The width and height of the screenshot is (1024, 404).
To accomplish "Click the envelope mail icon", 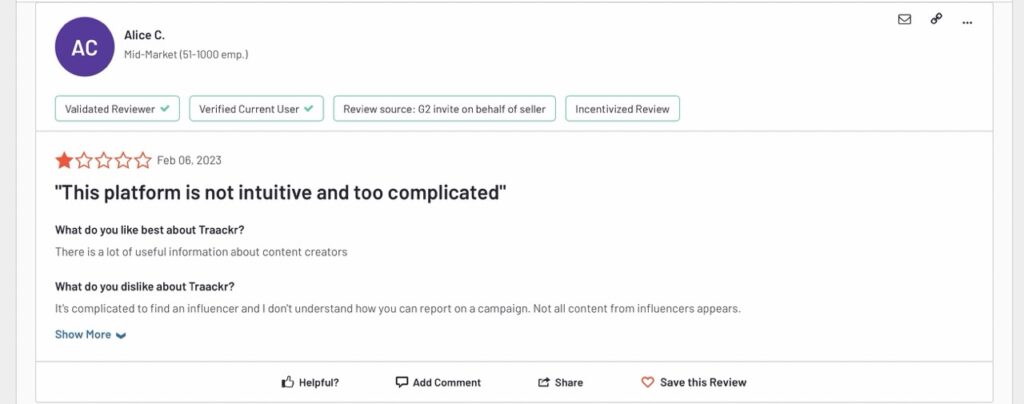I will 904,20.
